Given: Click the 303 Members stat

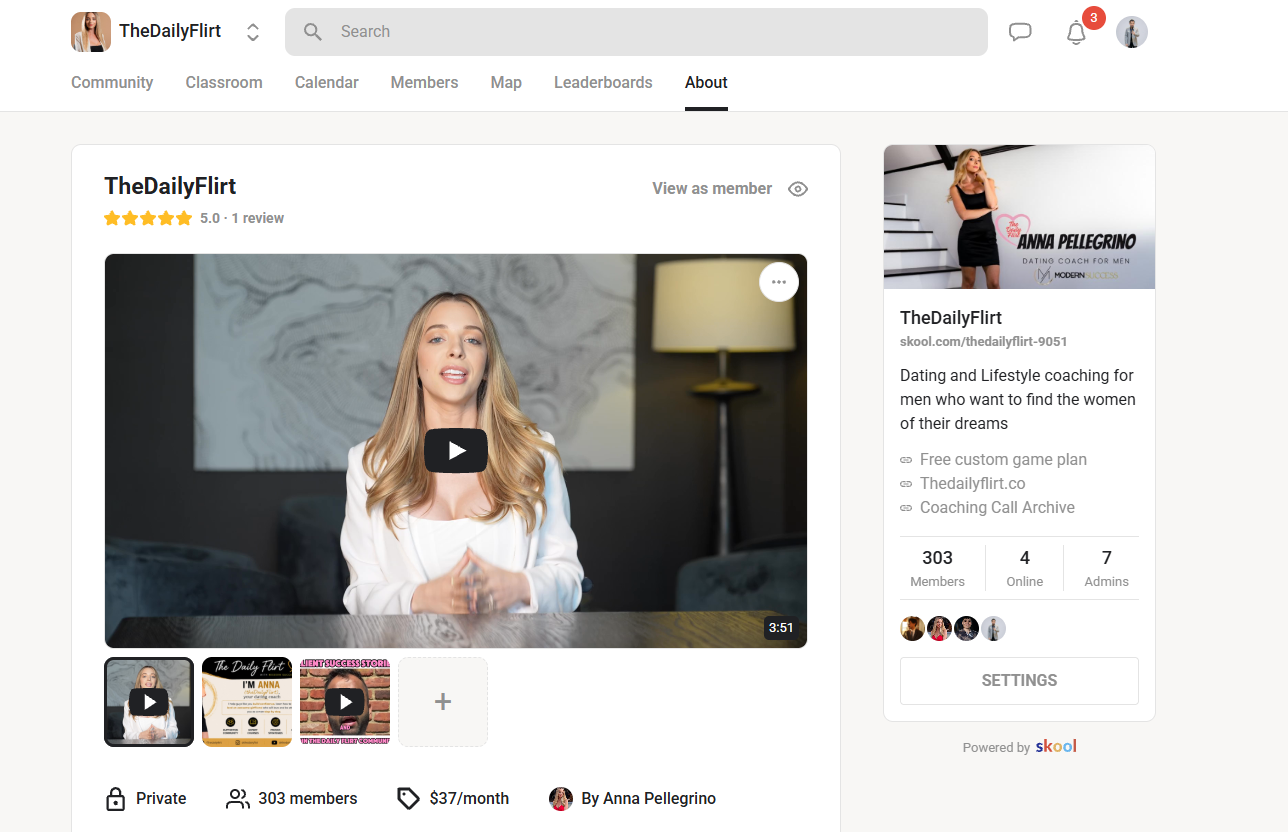Looking at the screenshot, I should [937, 568].
